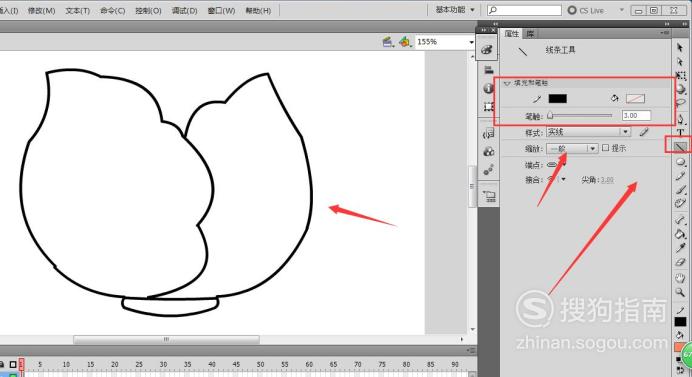Open the 缩放 scale dropdown
Screen dimensions: 692x377
click(572, 148)
